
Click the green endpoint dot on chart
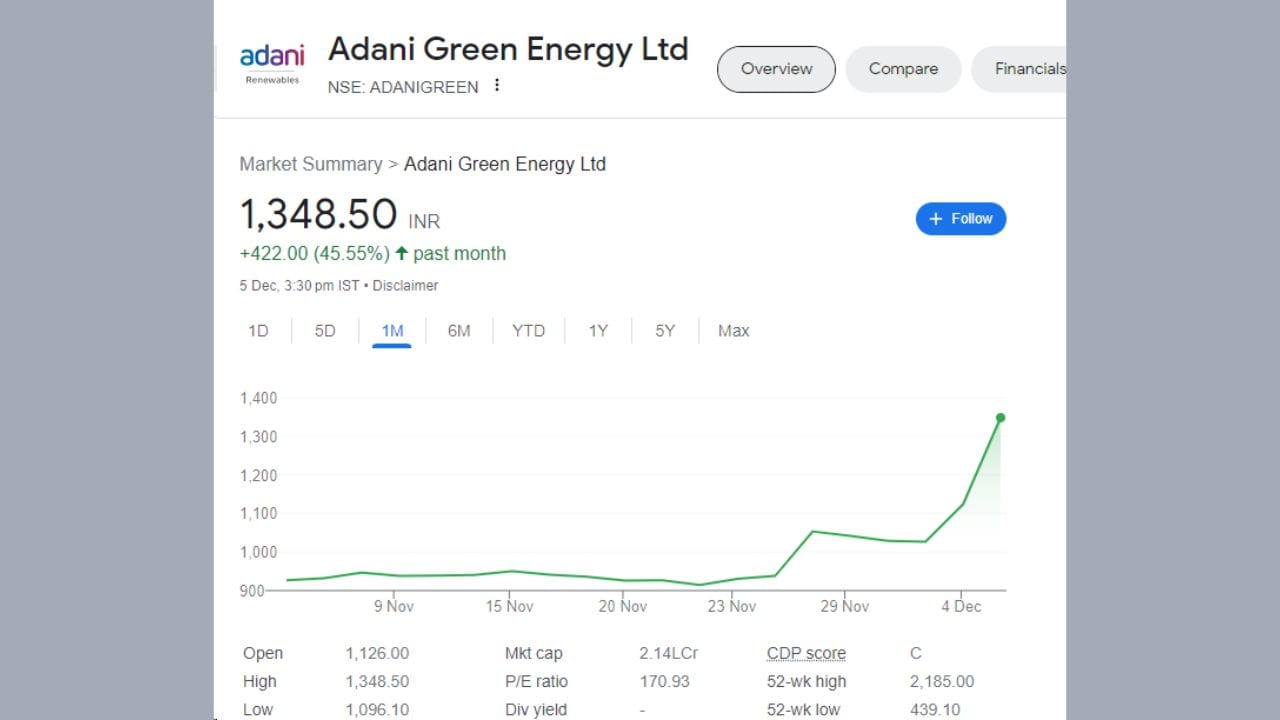(x=1000, y=418)
